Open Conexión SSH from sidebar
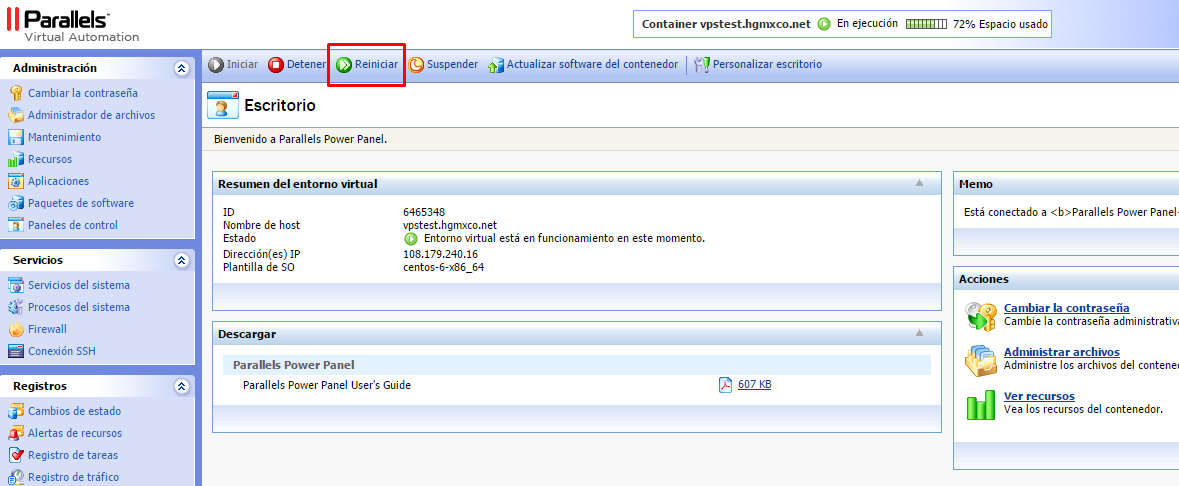The image size is (1179, 486). [62, 351]
